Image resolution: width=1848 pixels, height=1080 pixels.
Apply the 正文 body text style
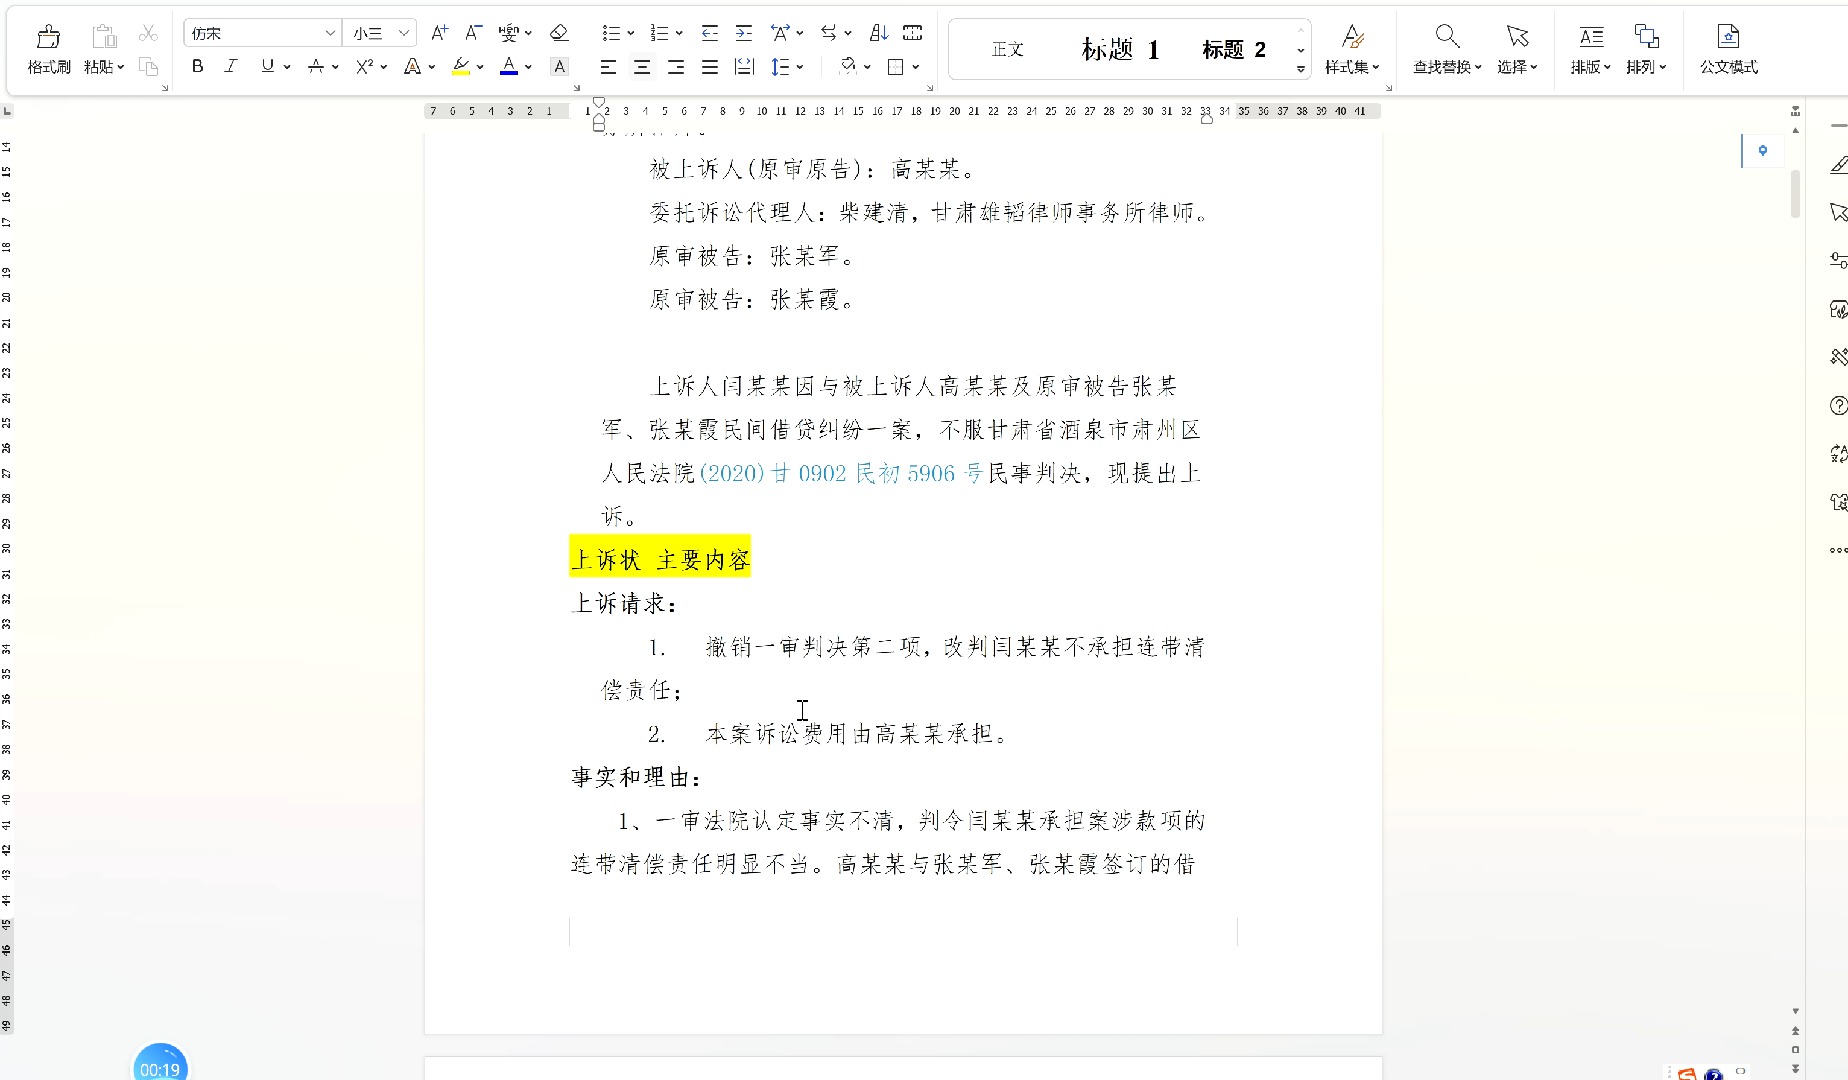1007,50
